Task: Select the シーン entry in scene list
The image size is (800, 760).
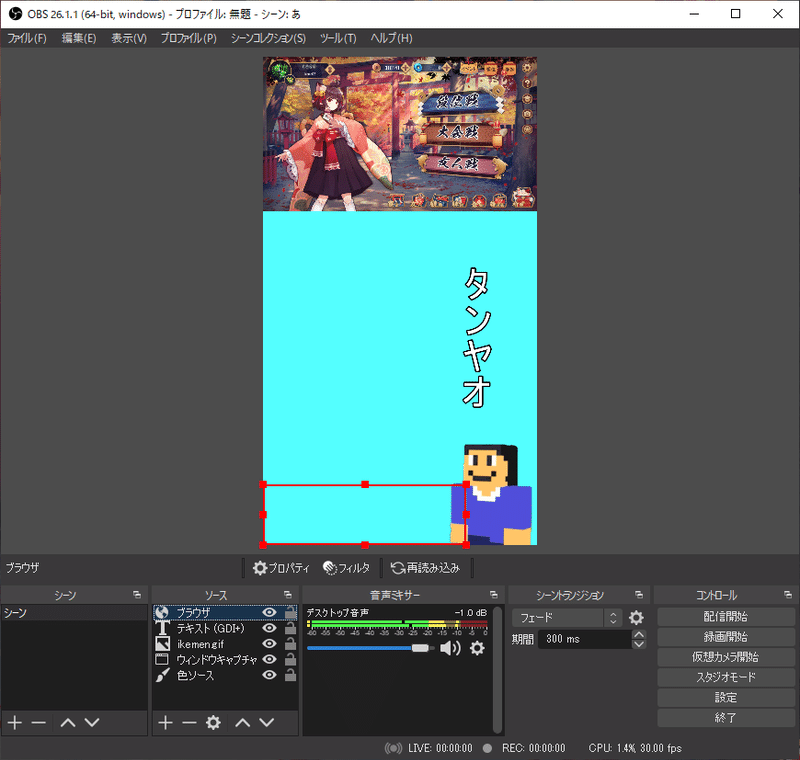Action: [74, 613]
